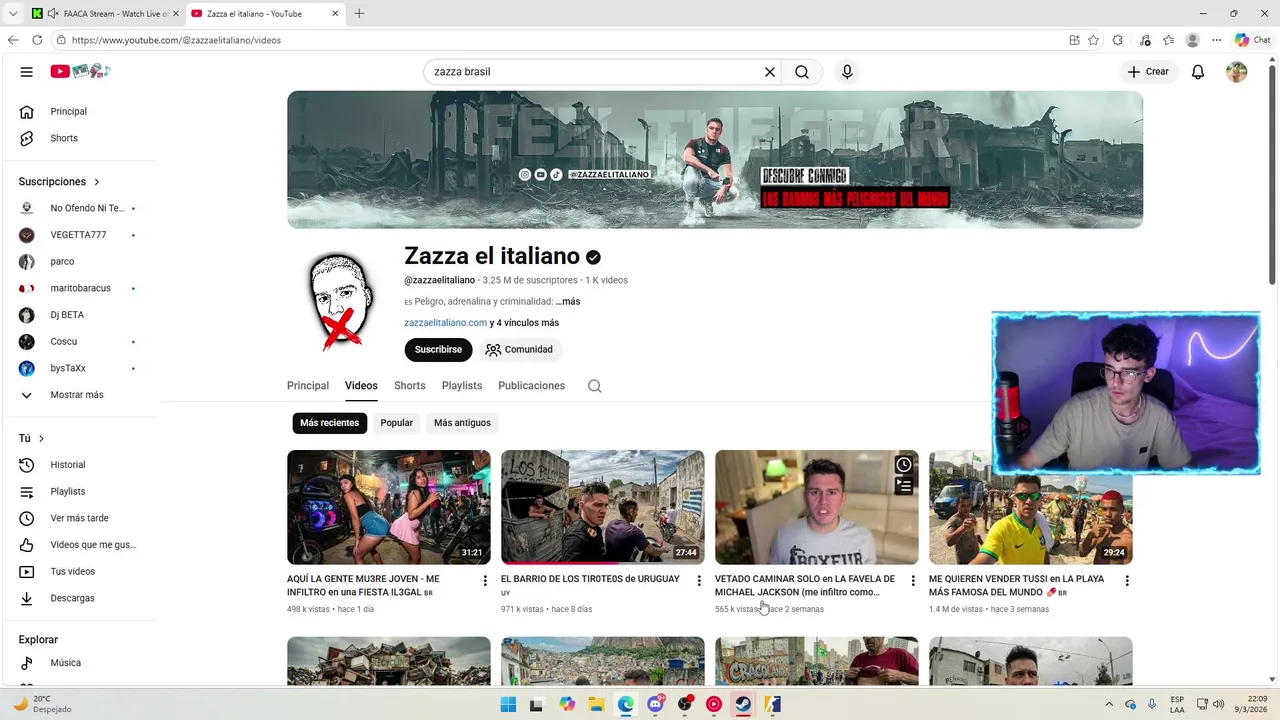1280x720 pixels.
Task: Expand Mostrar más subscriptions
Action: click(78, 395)
